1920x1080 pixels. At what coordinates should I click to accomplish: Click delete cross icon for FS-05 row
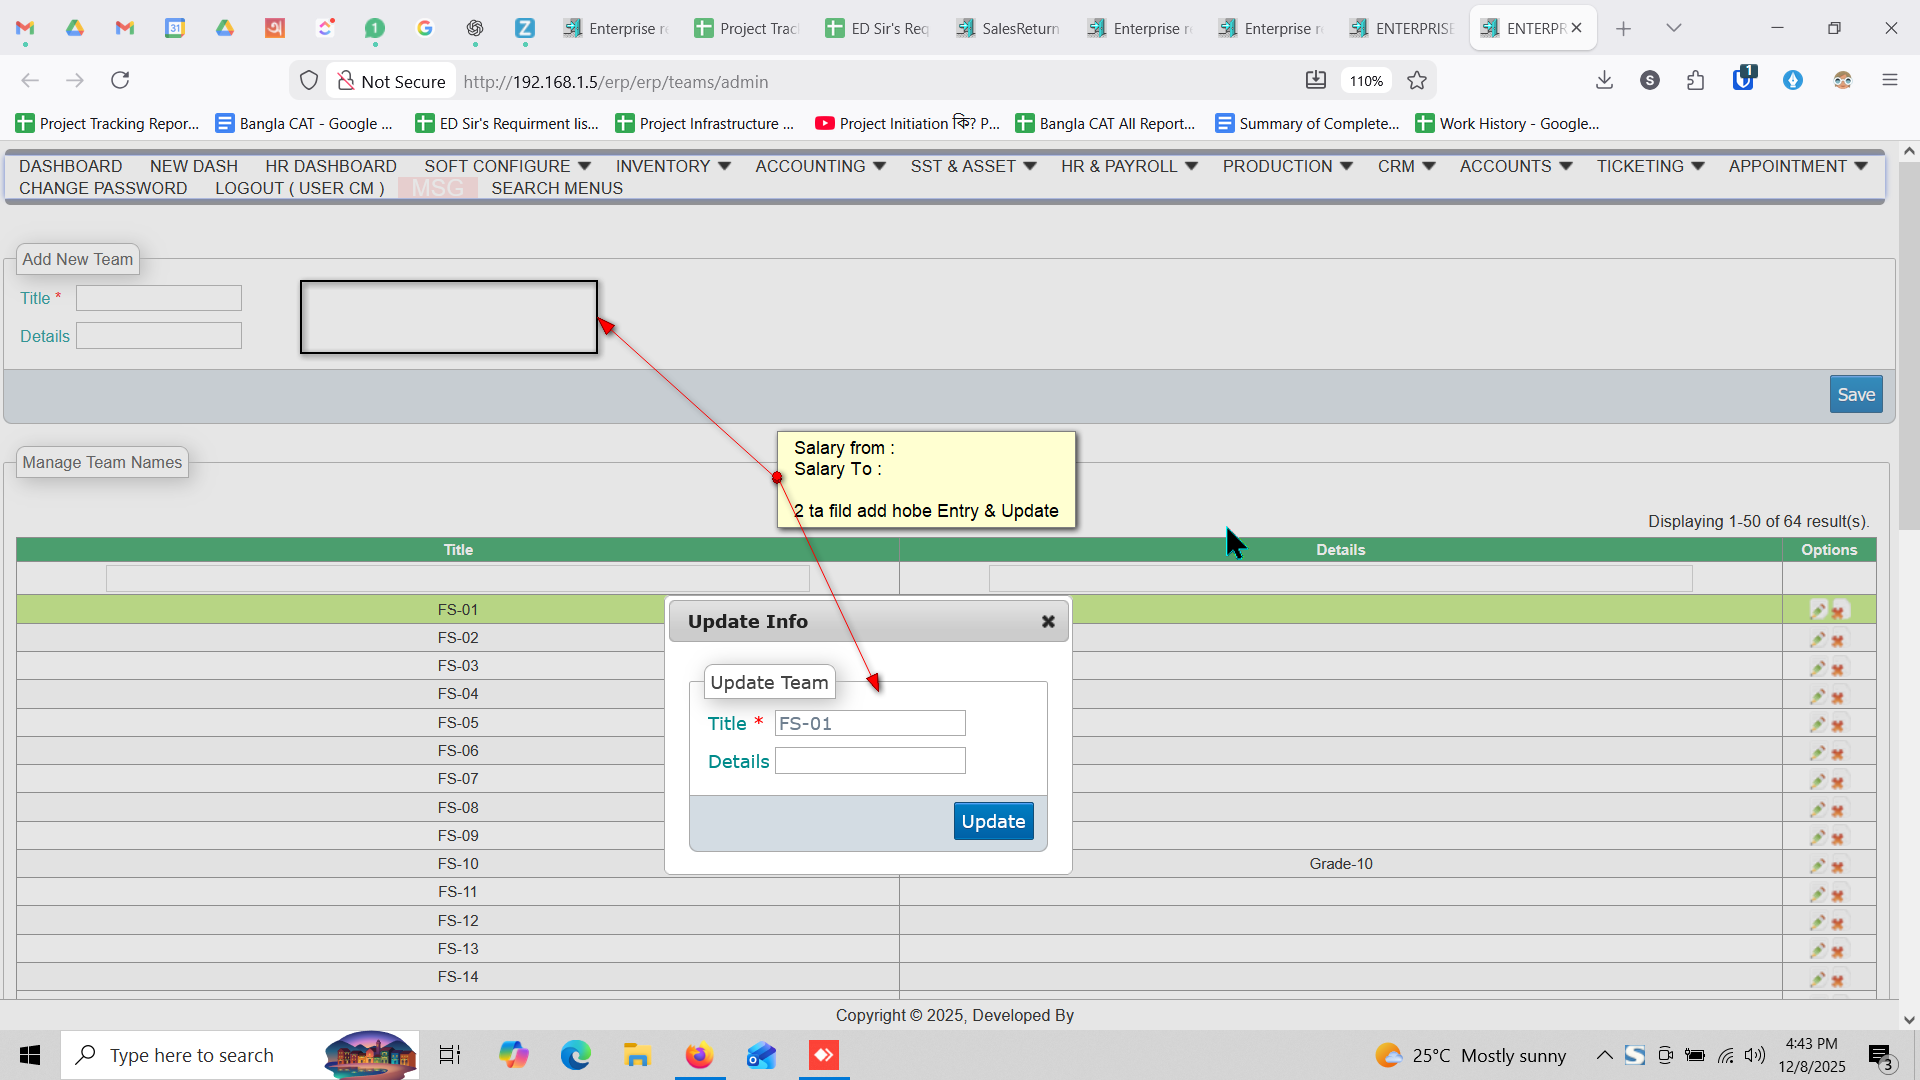1838,725
